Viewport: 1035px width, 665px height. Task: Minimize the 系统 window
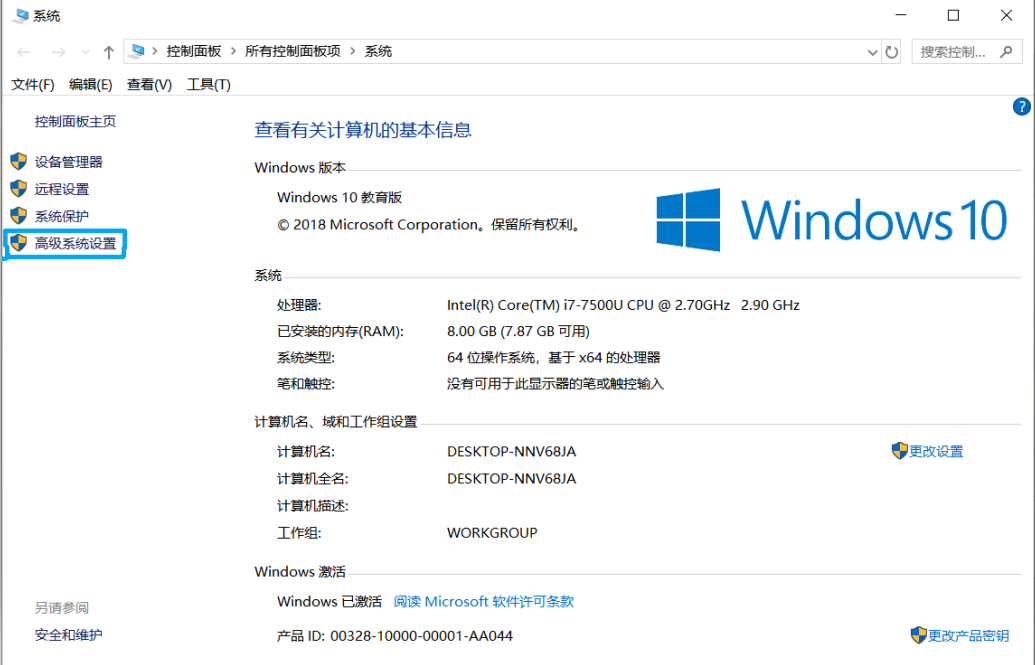pyautogui.click(x=901, y=15)
